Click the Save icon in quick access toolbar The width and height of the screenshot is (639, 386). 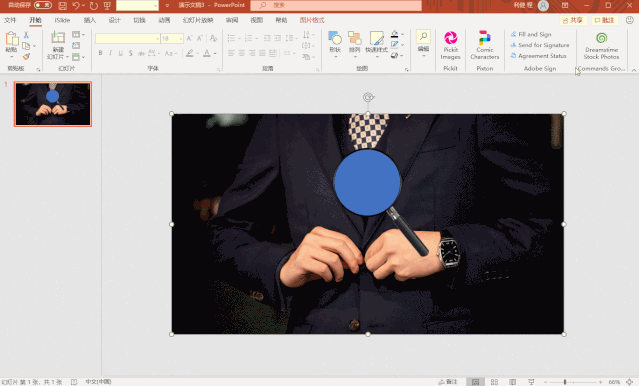[62, 6]
